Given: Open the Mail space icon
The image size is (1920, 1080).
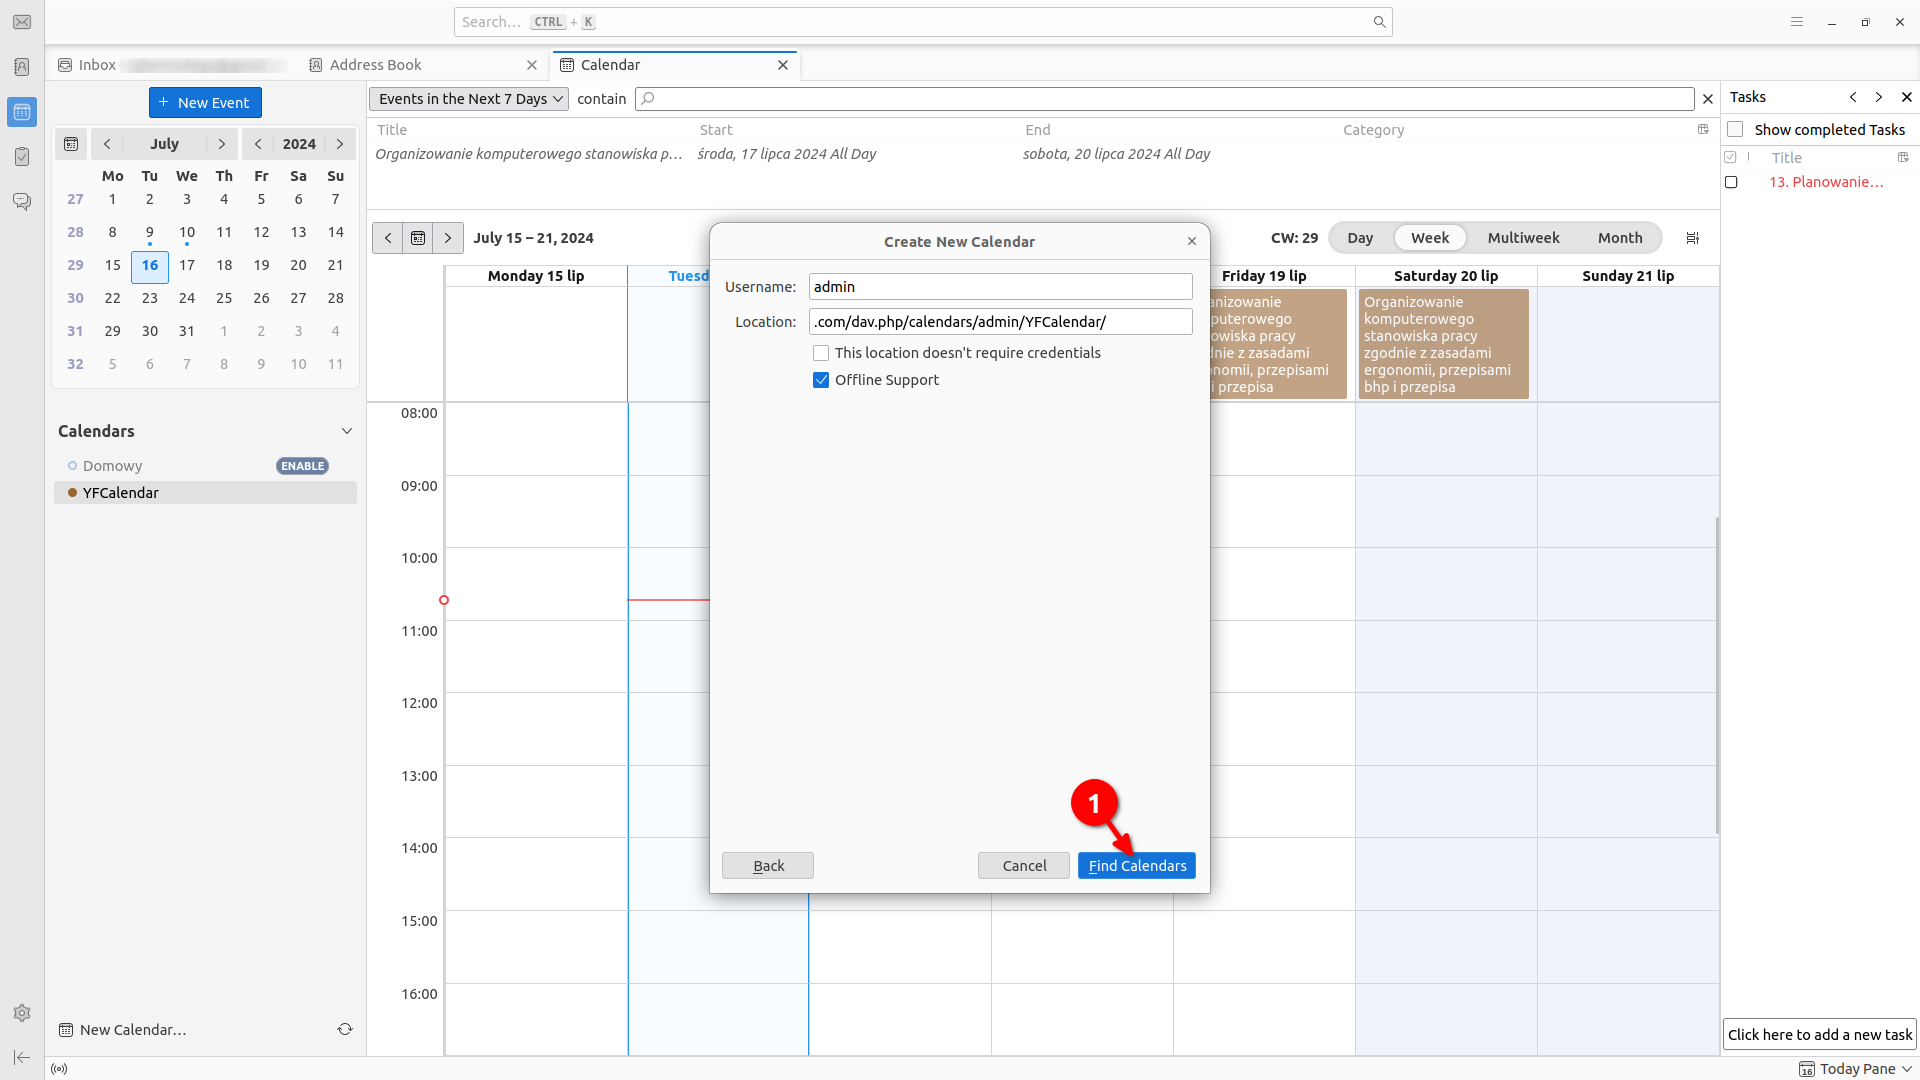Looking at the screenshot, I should (x=22, y=22).
